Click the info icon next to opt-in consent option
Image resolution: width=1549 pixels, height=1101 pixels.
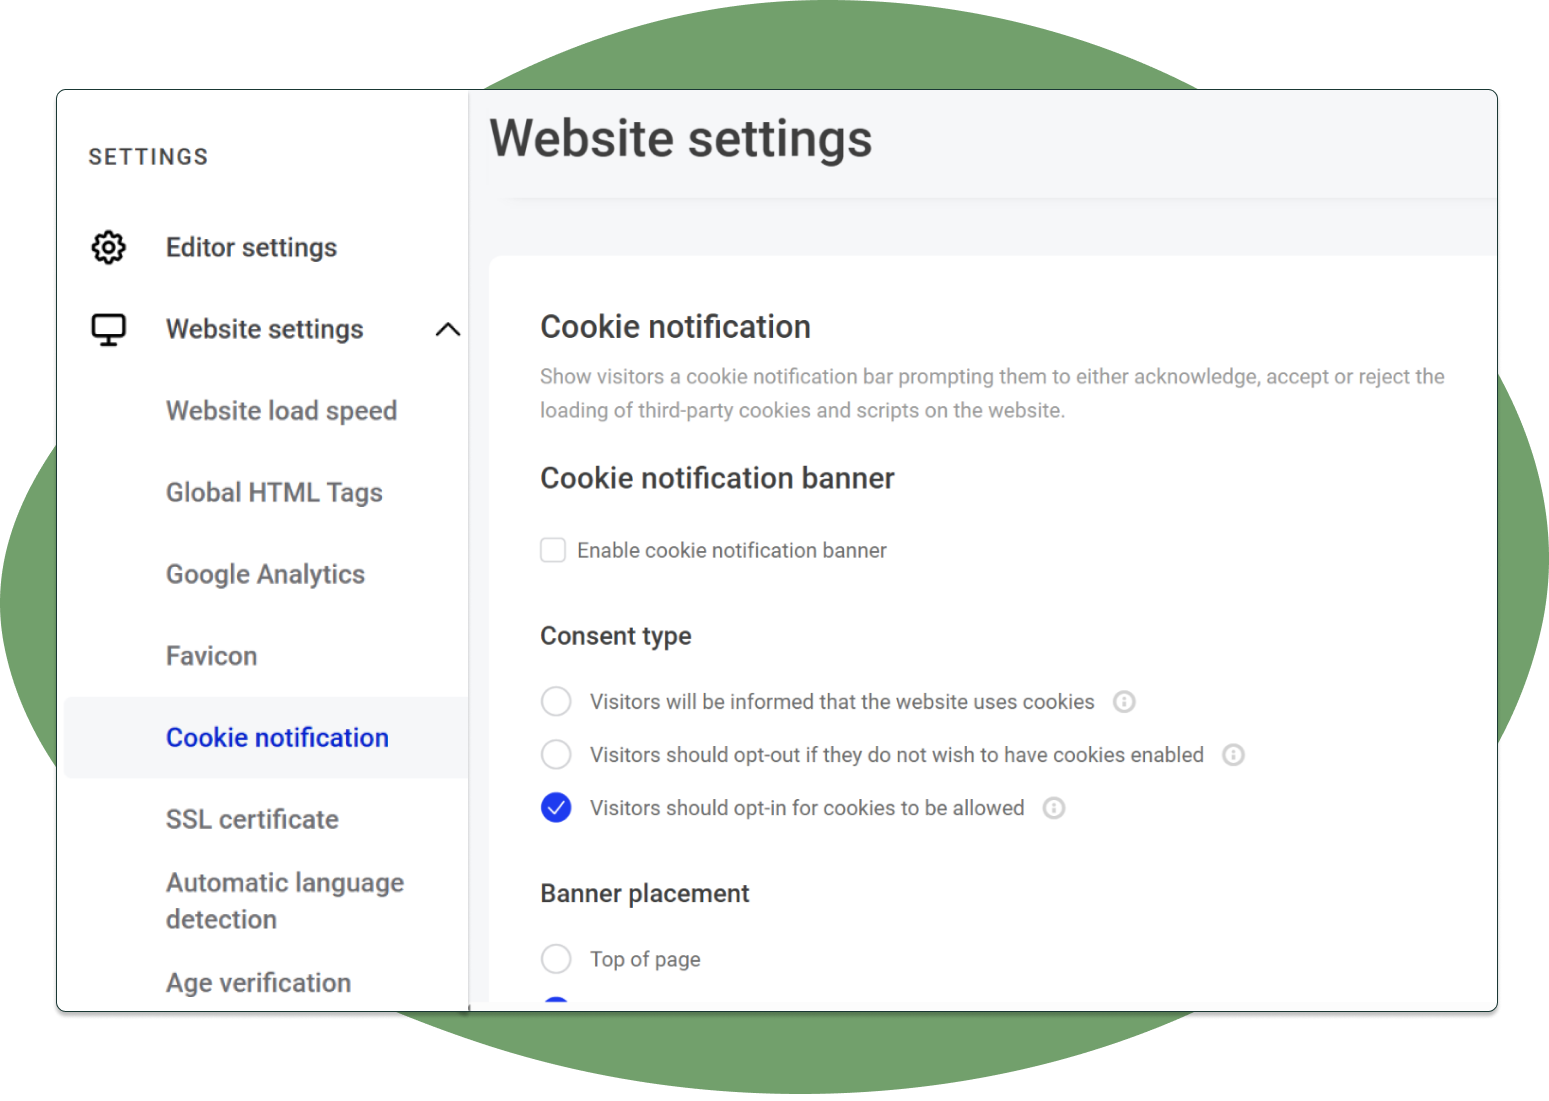click(1054, 807)
